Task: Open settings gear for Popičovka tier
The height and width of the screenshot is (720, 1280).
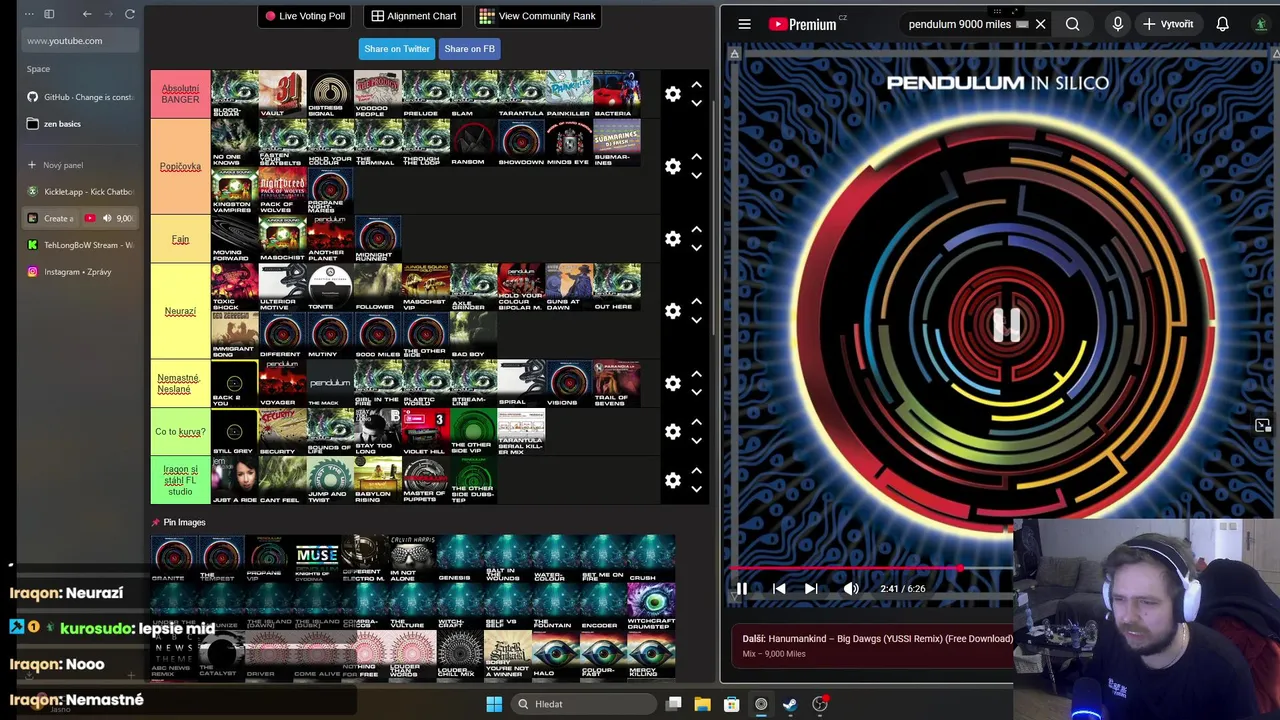Action: click(673, 166)
